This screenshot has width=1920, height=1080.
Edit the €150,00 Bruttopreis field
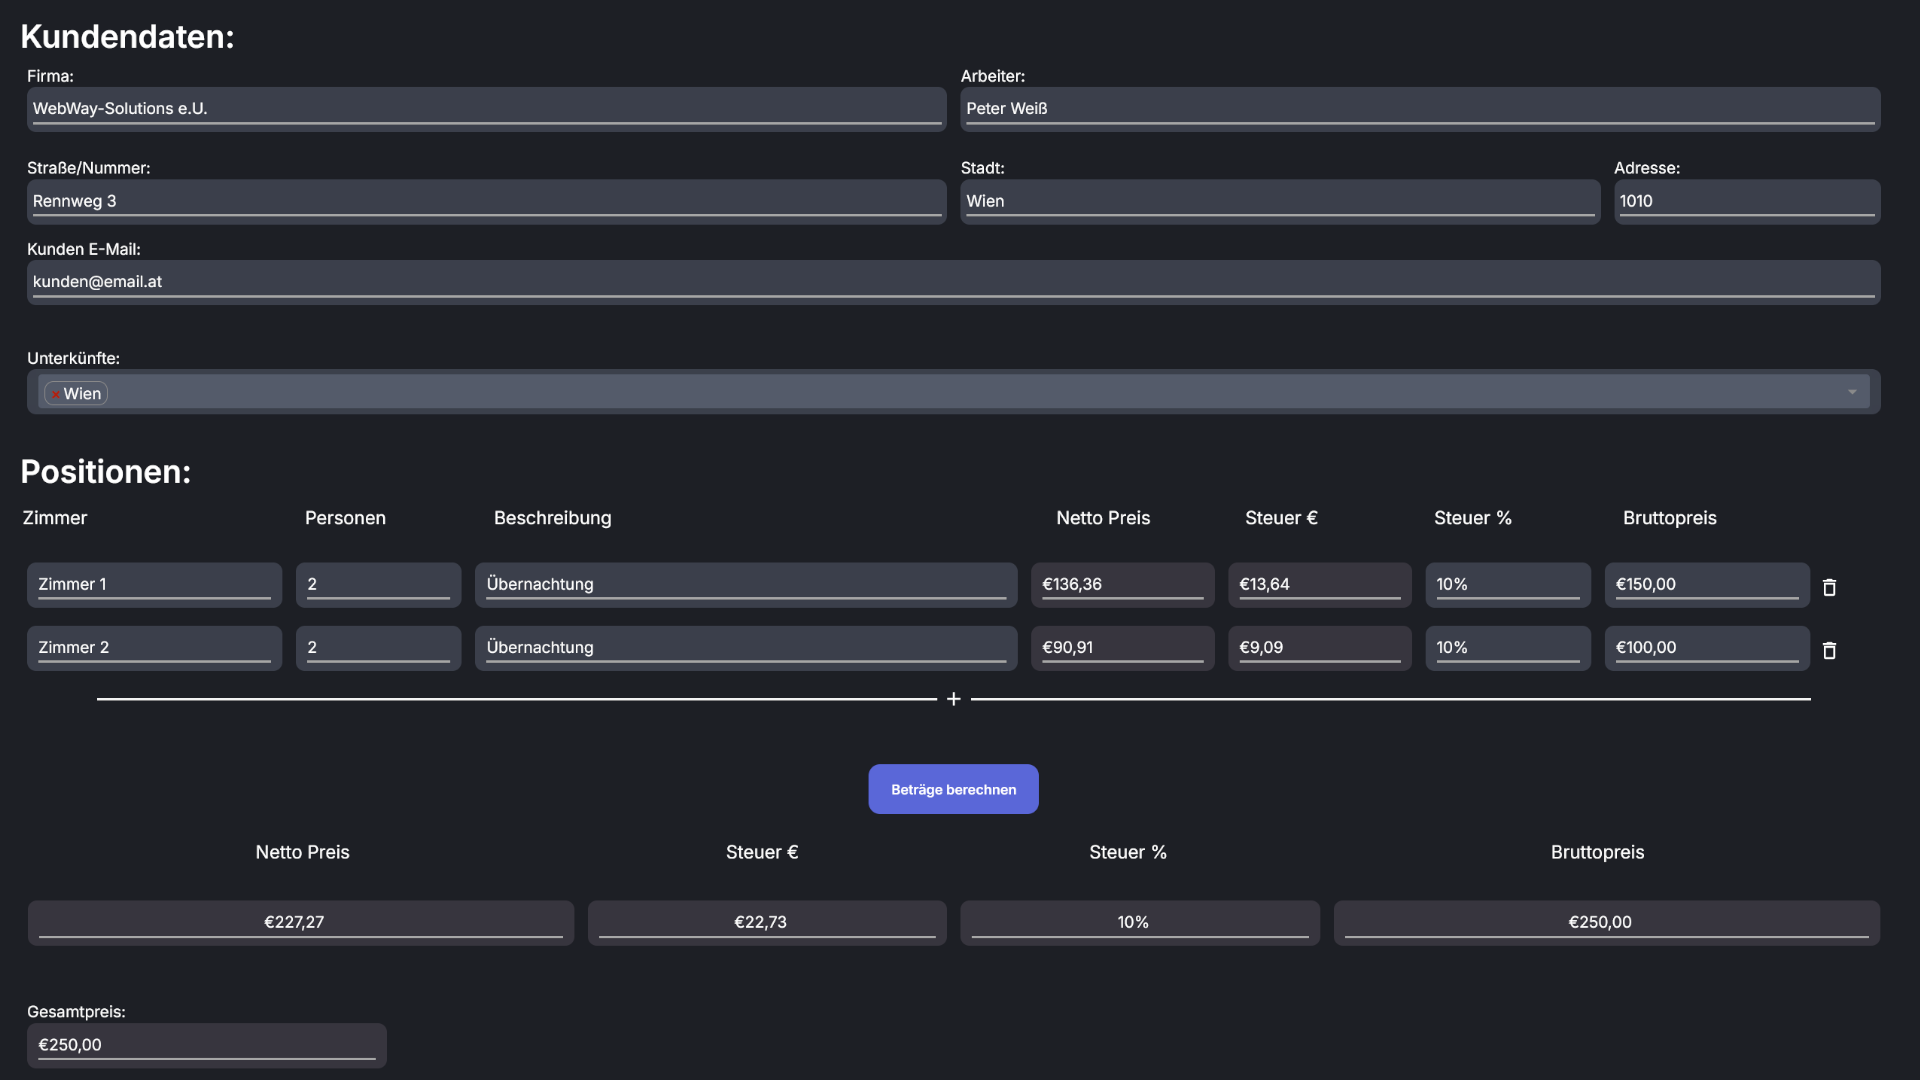1706,584
